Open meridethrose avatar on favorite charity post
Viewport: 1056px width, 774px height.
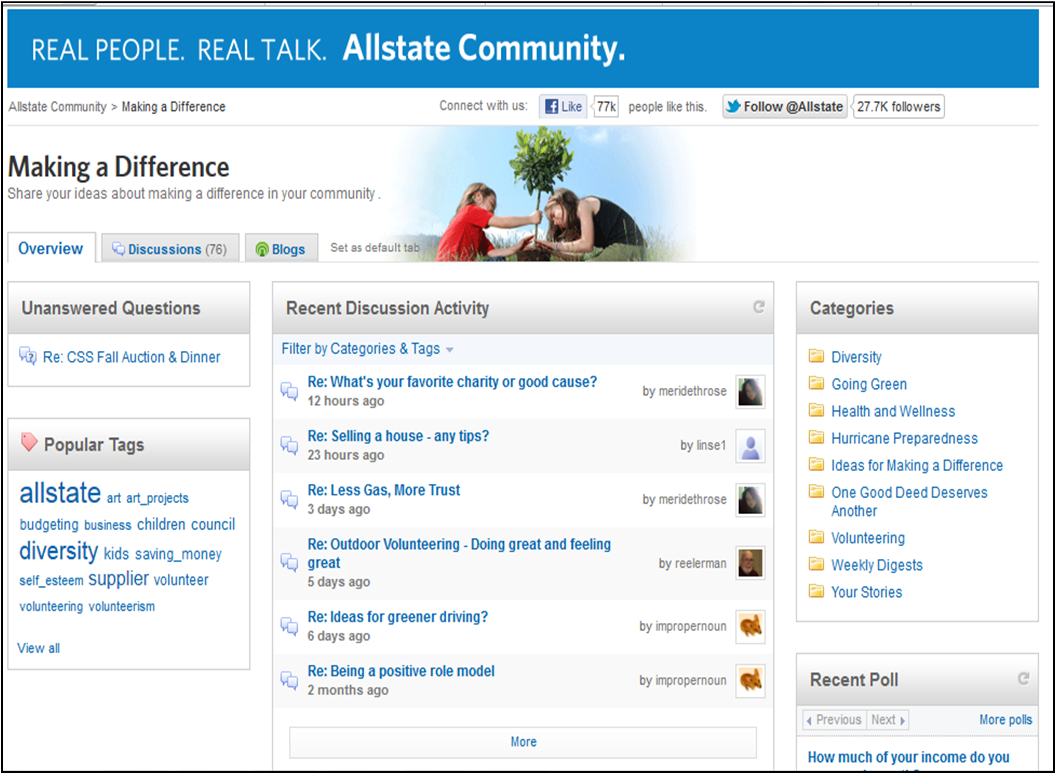coord(750,391)
